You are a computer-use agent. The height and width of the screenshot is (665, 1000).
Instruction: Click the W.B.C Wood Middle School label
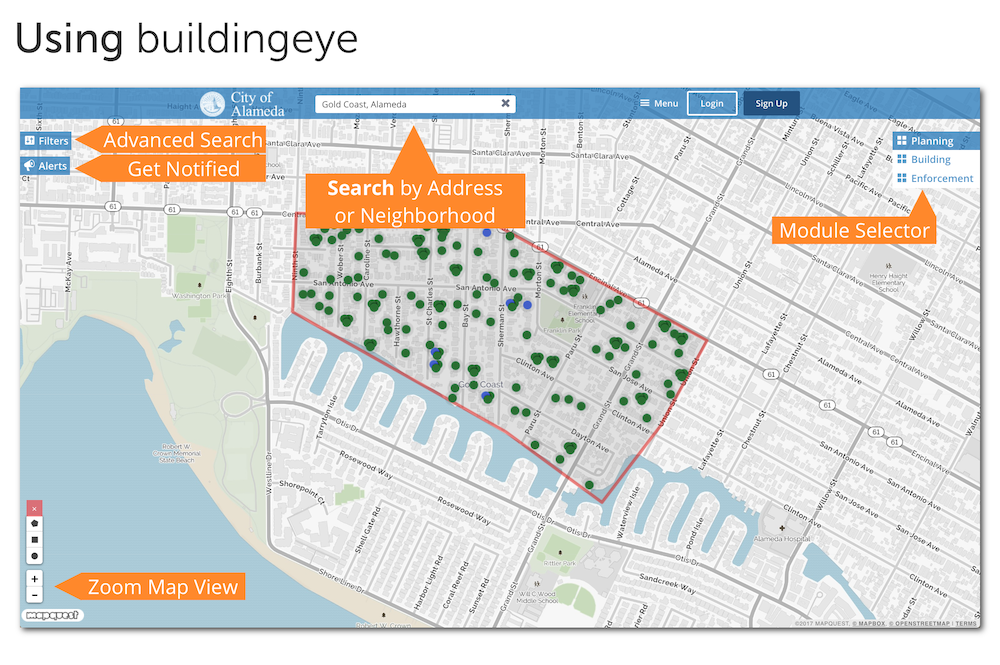[x=536, y=597]
